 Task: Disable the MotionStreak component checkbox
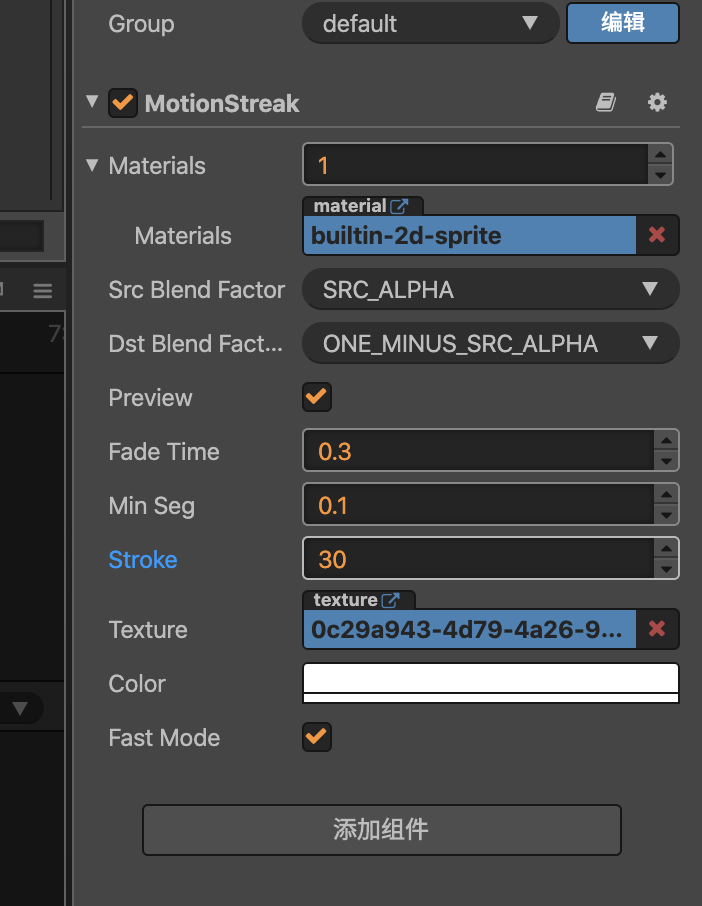click(123, 103)
